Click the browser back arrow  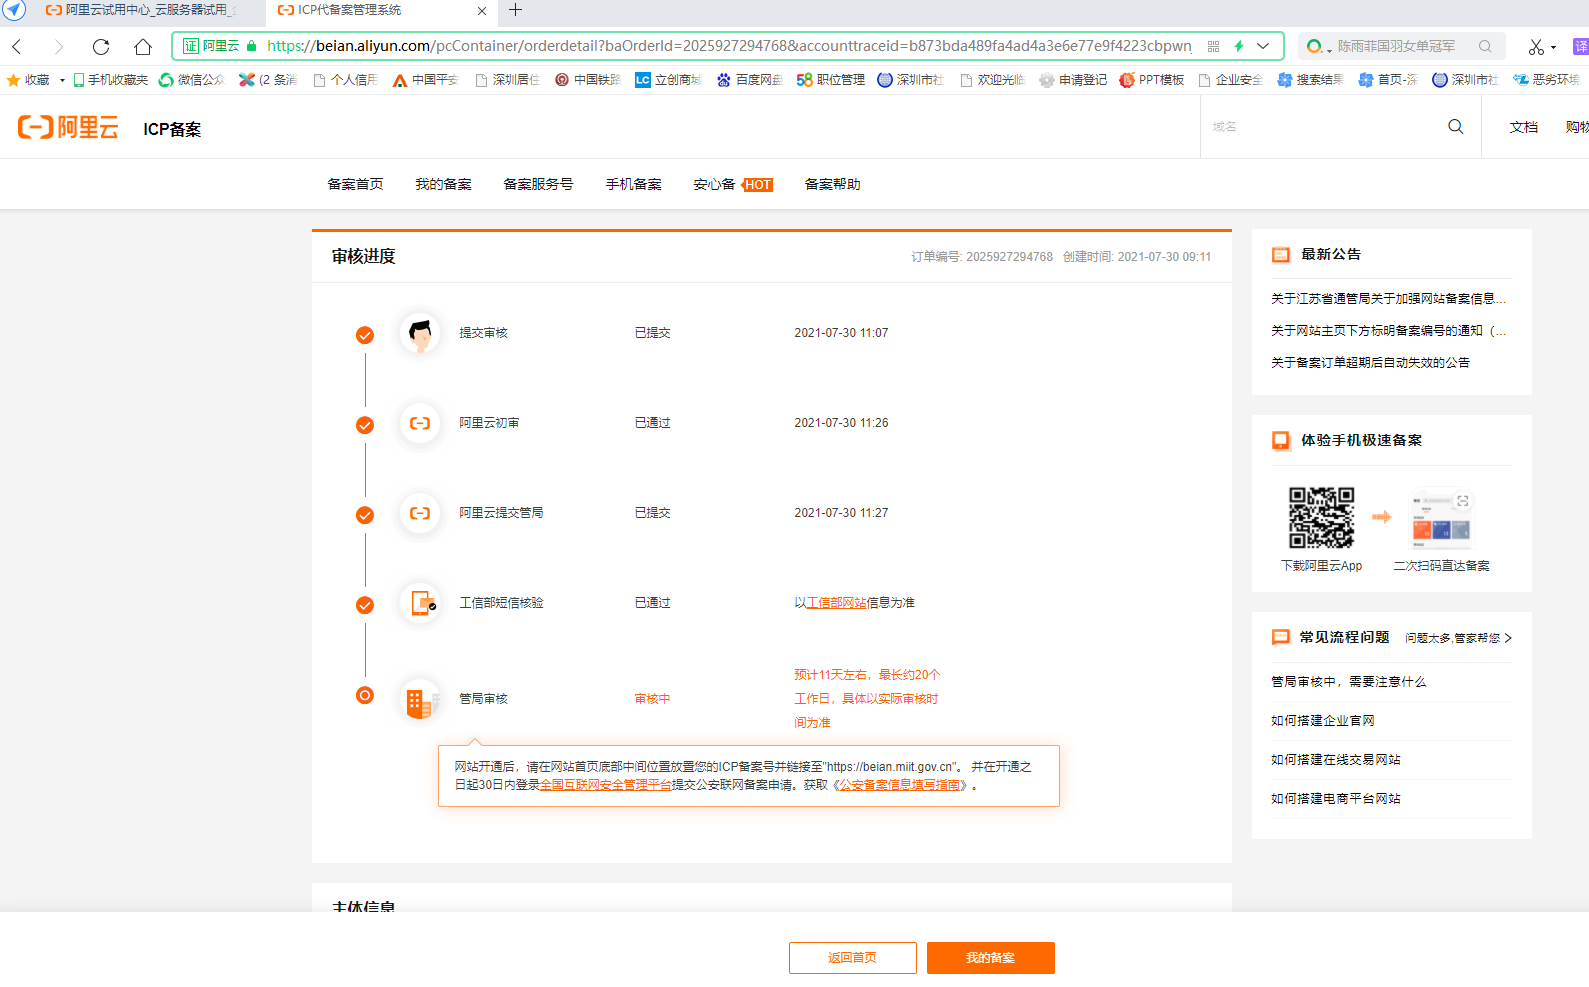pos(17,46)
